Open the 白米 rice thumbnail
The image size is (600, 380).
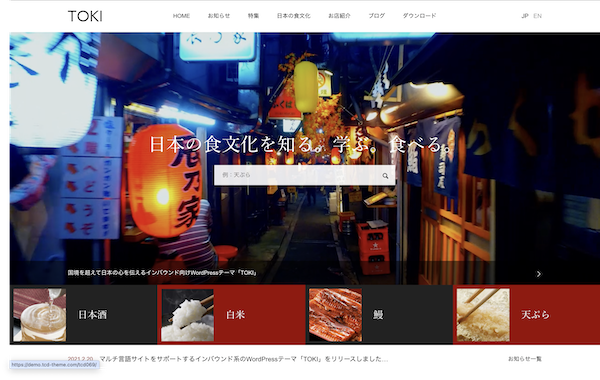tap(188, 315)
